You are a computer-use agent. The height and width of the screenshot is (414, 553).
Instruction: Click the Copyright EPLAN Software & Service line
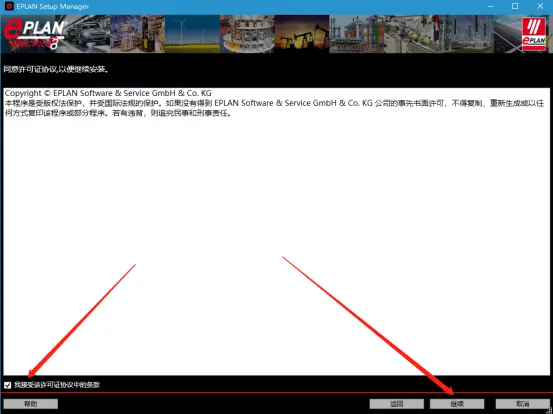coord(108,93)
